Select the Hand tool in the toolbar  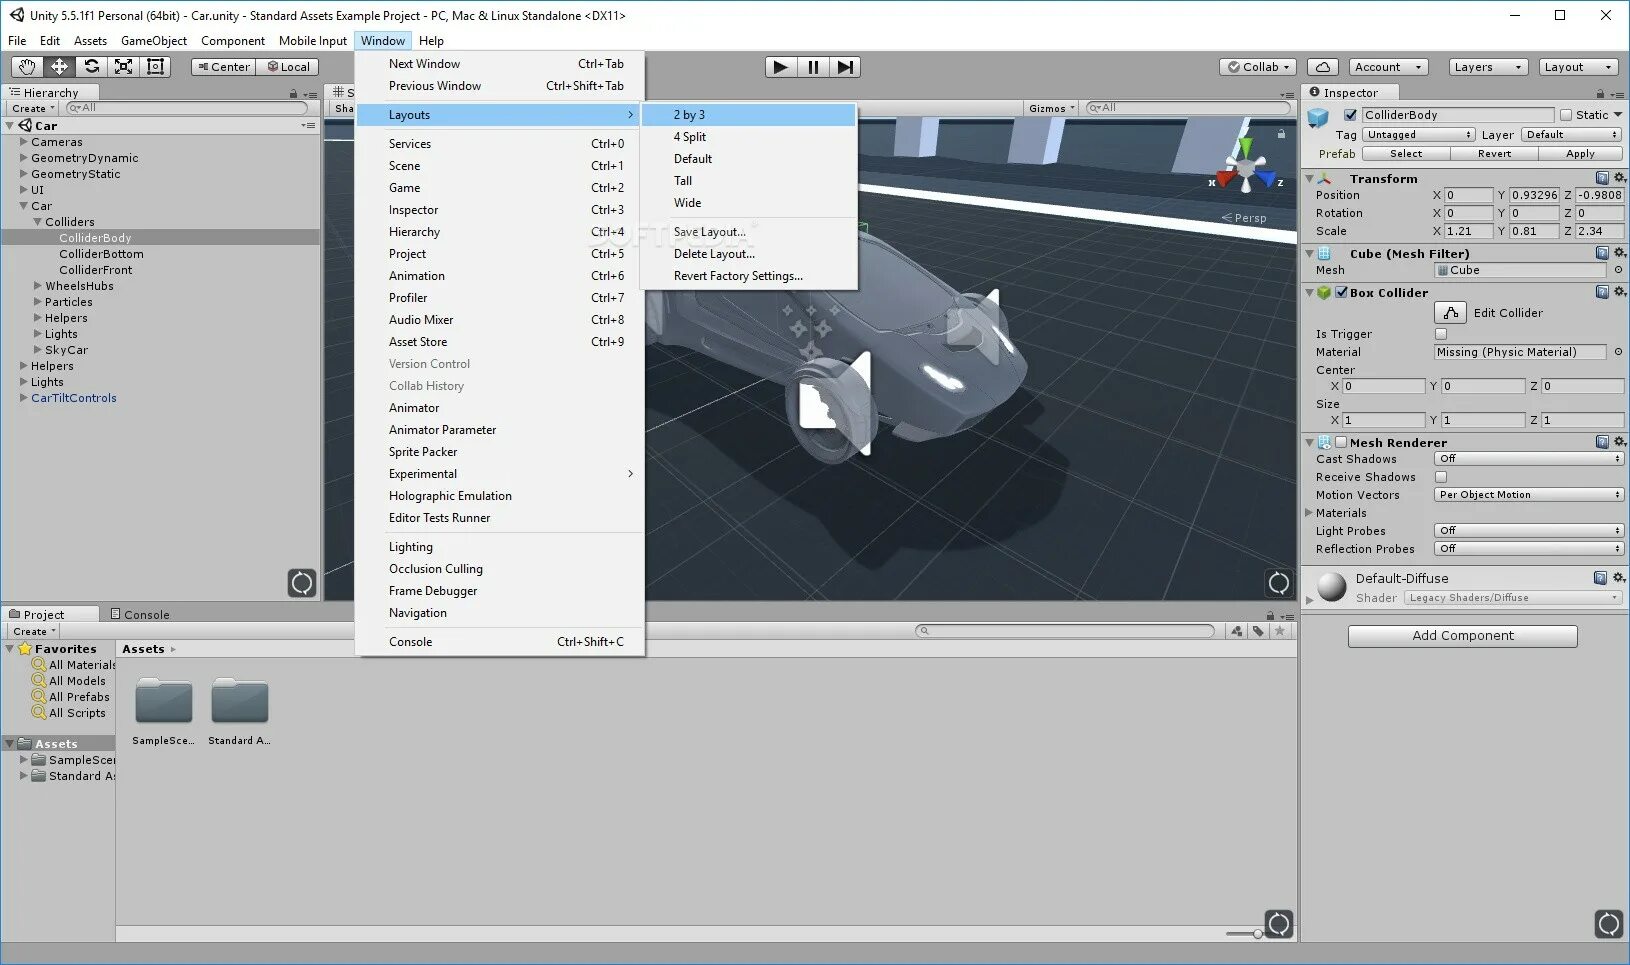coord(27,67)
